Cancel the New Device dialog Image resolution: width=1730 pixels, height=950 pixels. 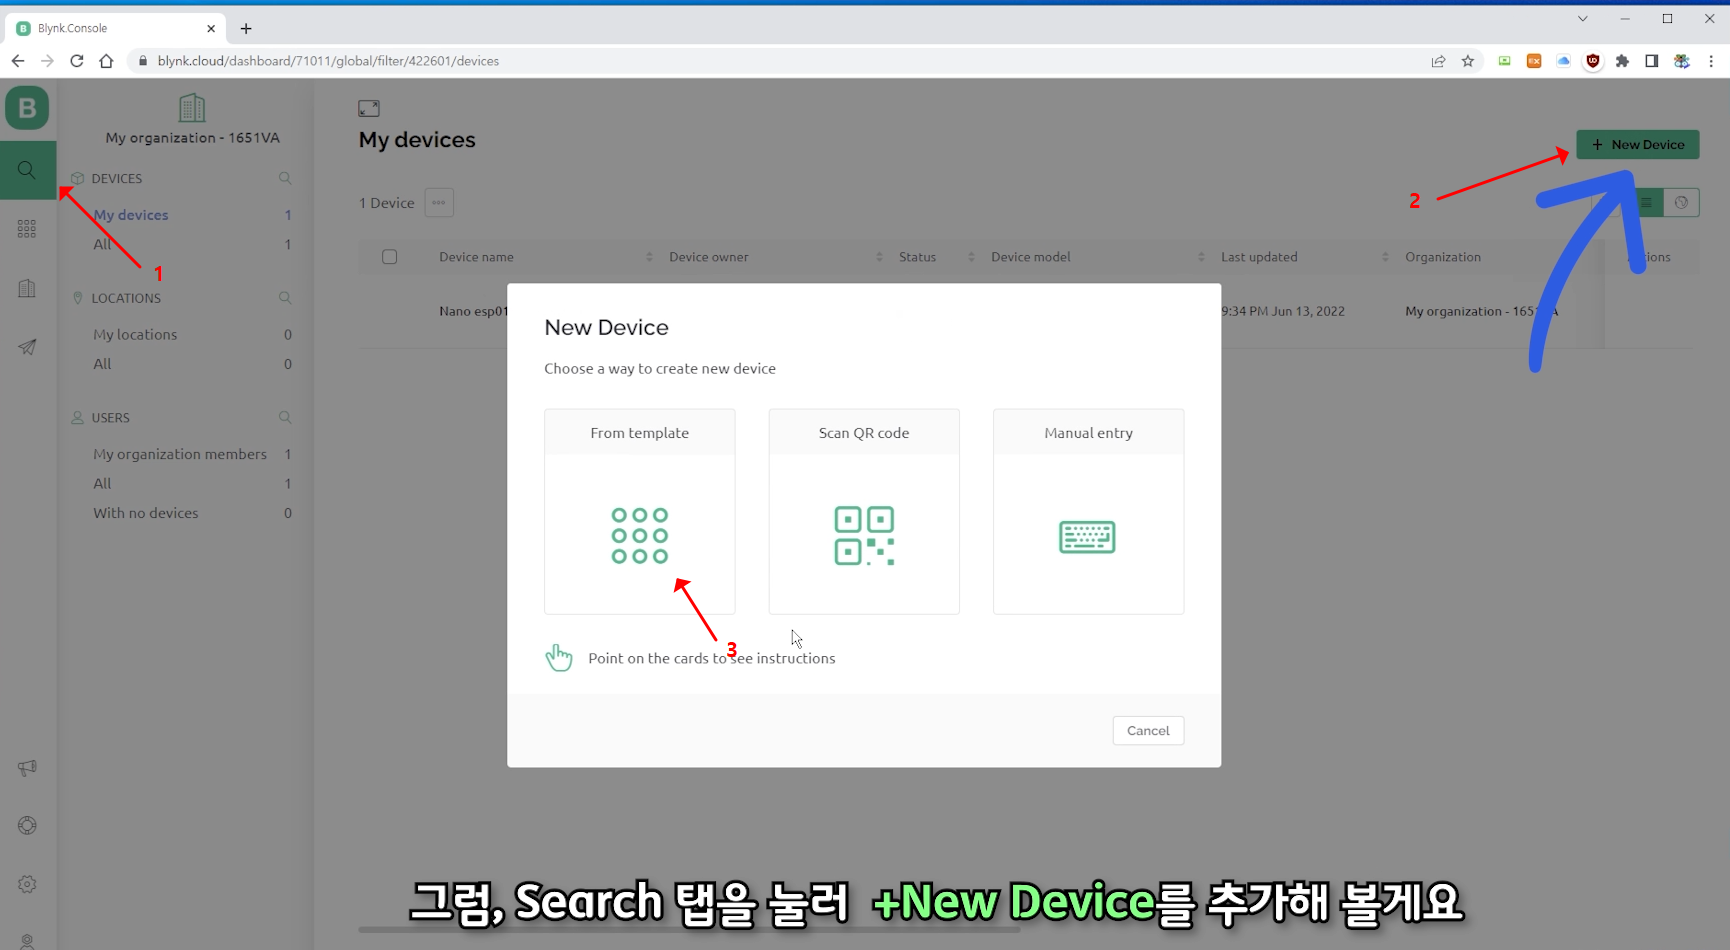tap(1148, 731)
